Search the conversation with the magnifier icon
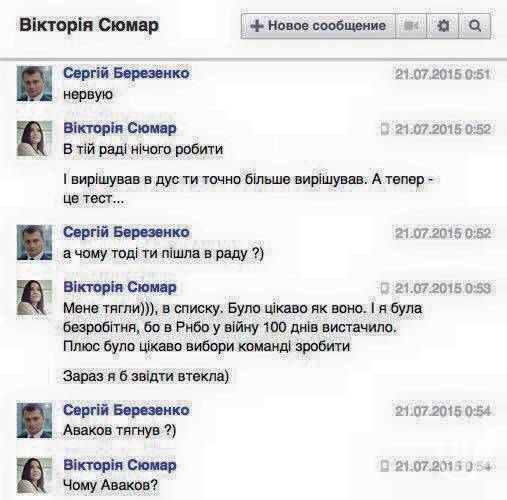The height and width of the screenshot is (500, 507). (x=475, y=26)
